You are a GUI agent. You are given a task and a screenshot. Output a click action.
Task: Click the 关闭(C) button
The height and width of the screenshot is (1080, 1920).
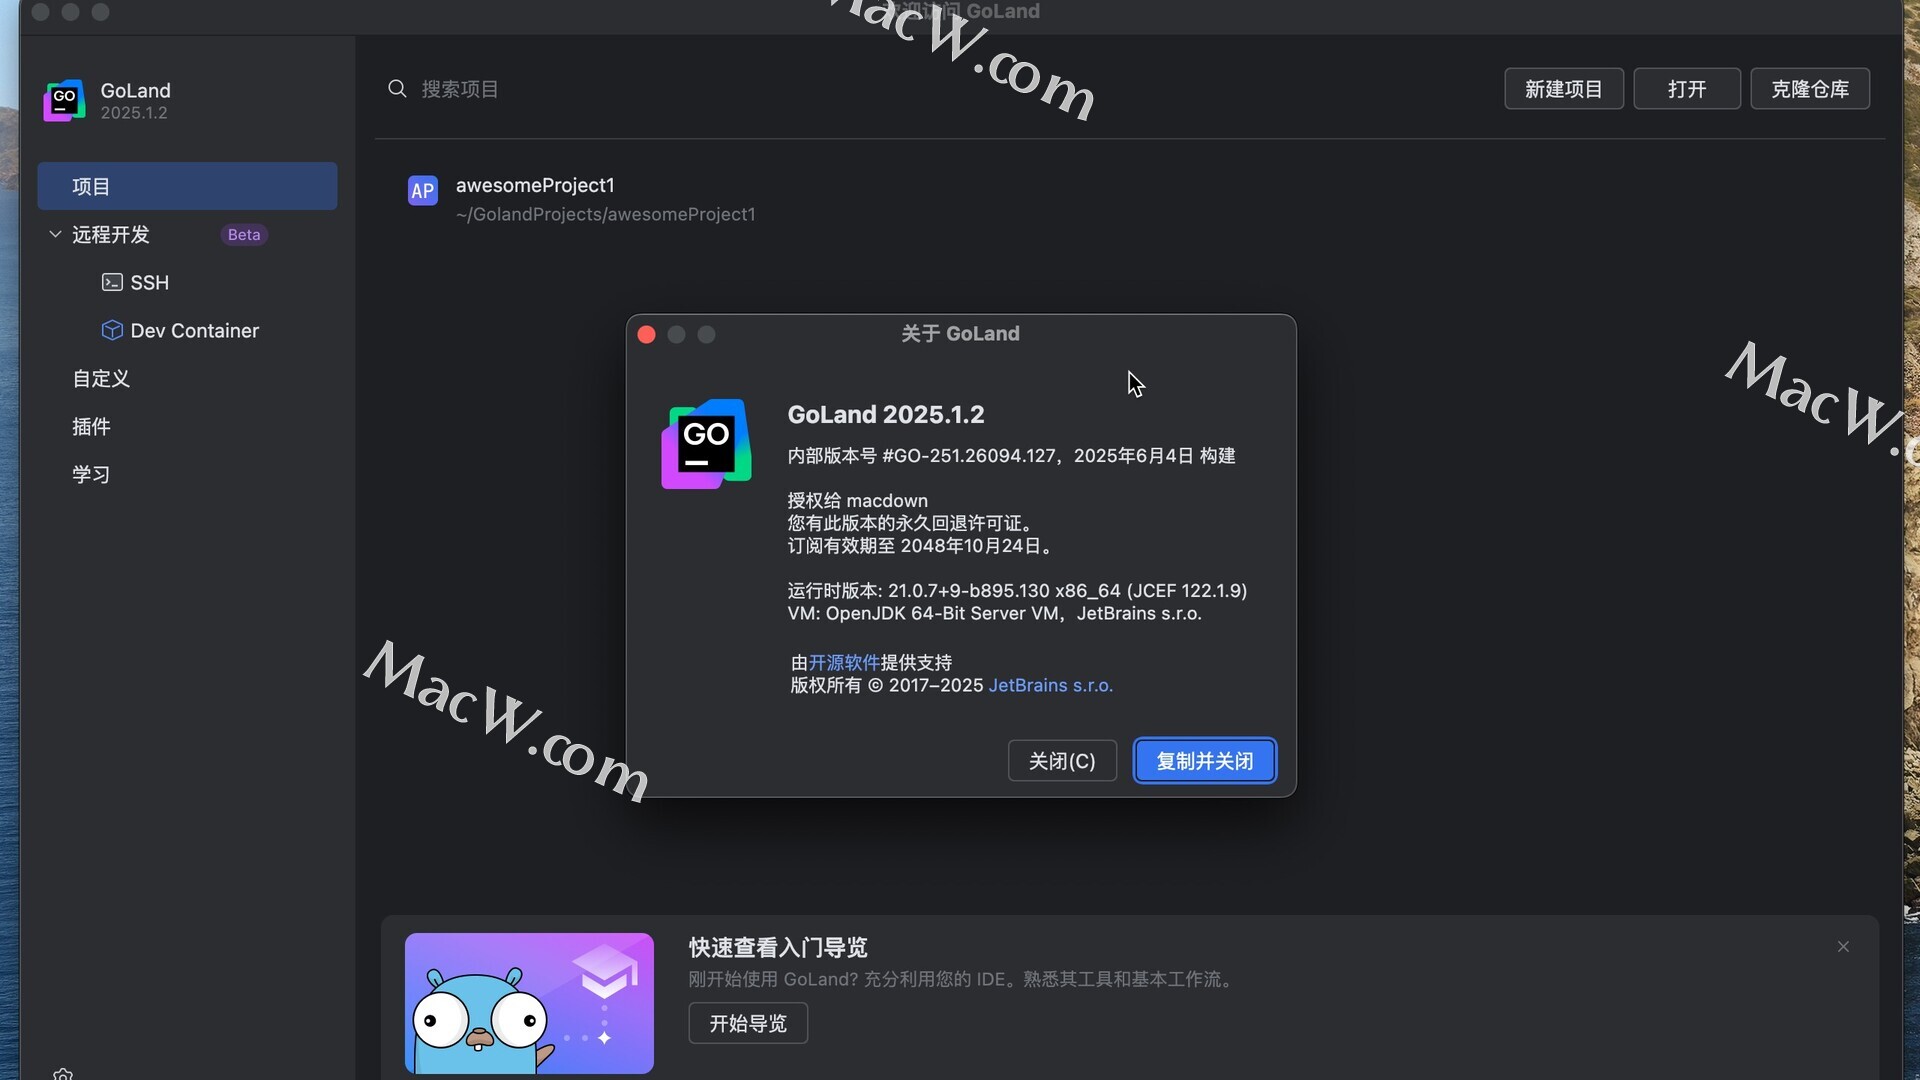tap(1062, 761)
